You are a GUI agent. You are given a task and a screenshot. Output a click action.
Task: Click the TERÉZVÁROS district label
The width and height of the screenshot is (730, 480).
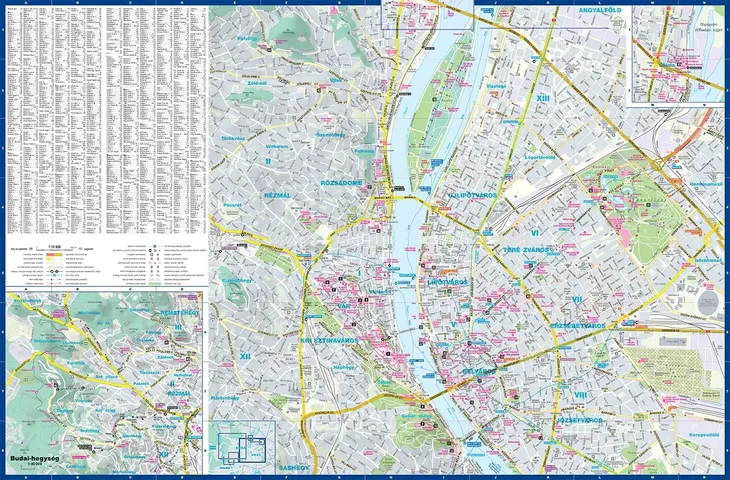[x=526, y=250]
